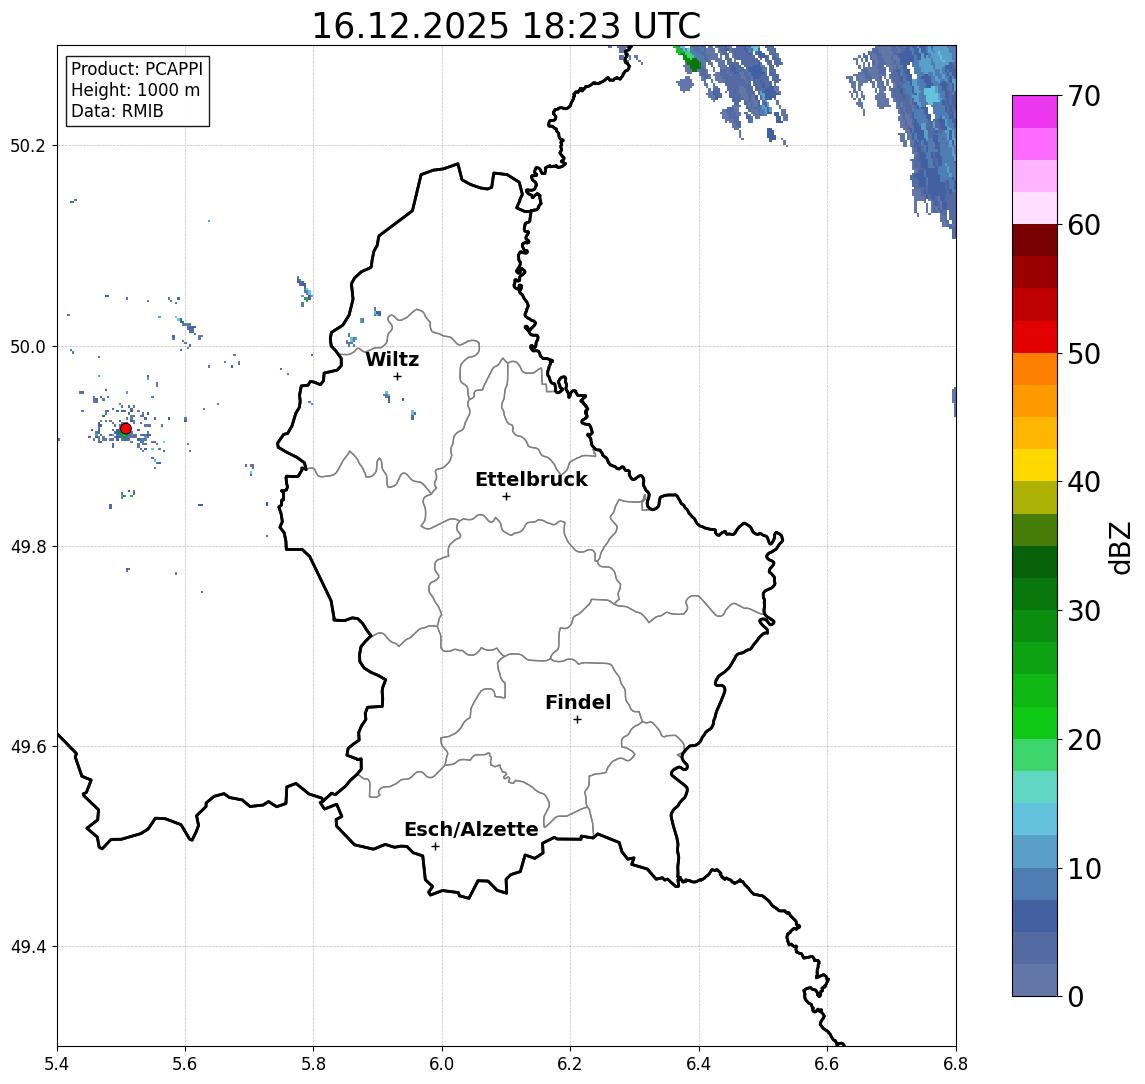
Task: Click the 6.2 longitude axis label
Action: click(x=570, y=1064)
